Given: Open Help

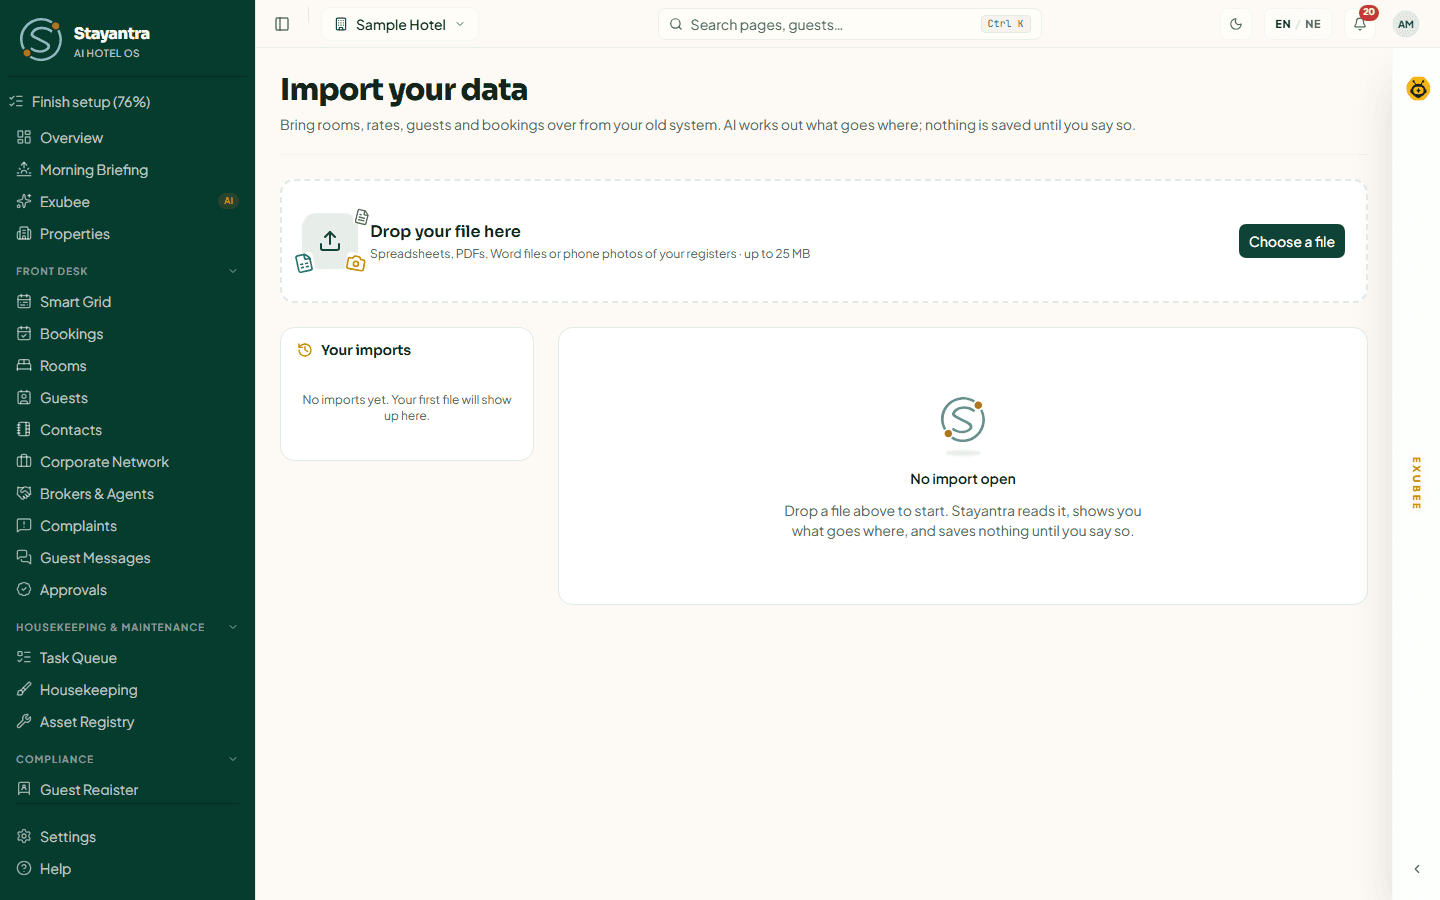Looking at the screenshot, I should (x=127, y=869).
